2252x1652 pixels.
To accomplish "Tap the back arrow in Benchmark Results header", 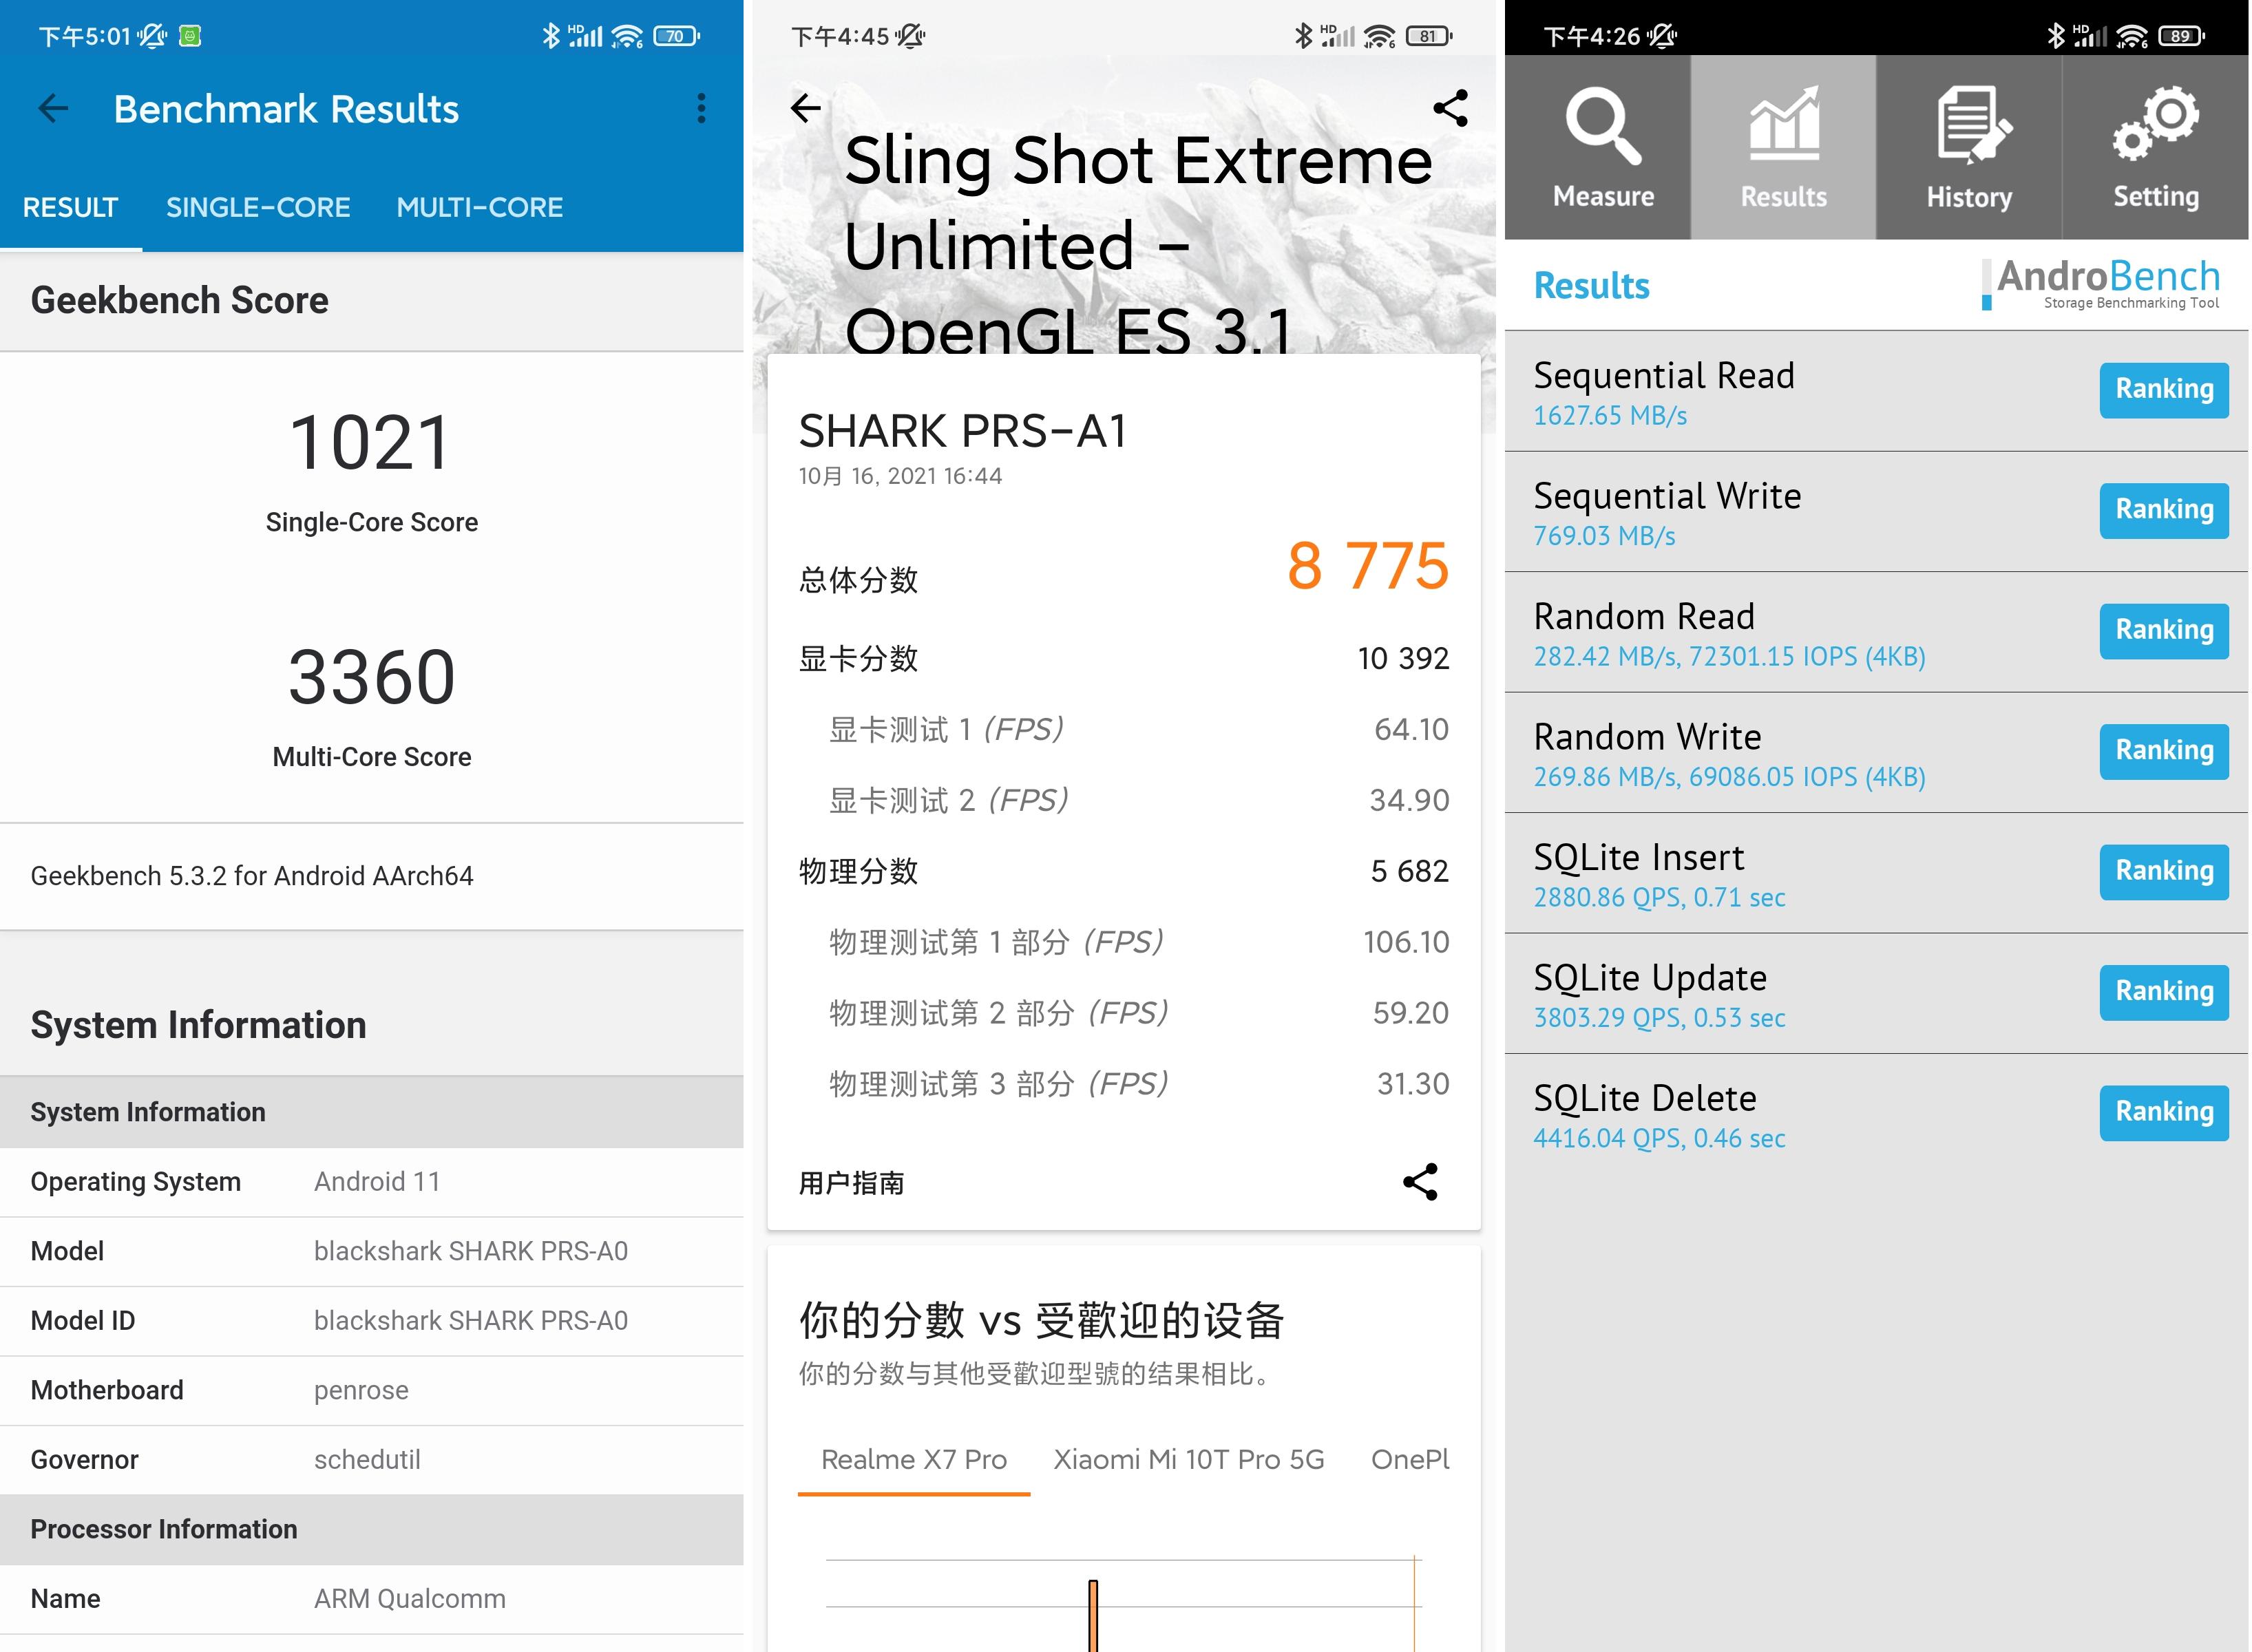I will (53, 108).
